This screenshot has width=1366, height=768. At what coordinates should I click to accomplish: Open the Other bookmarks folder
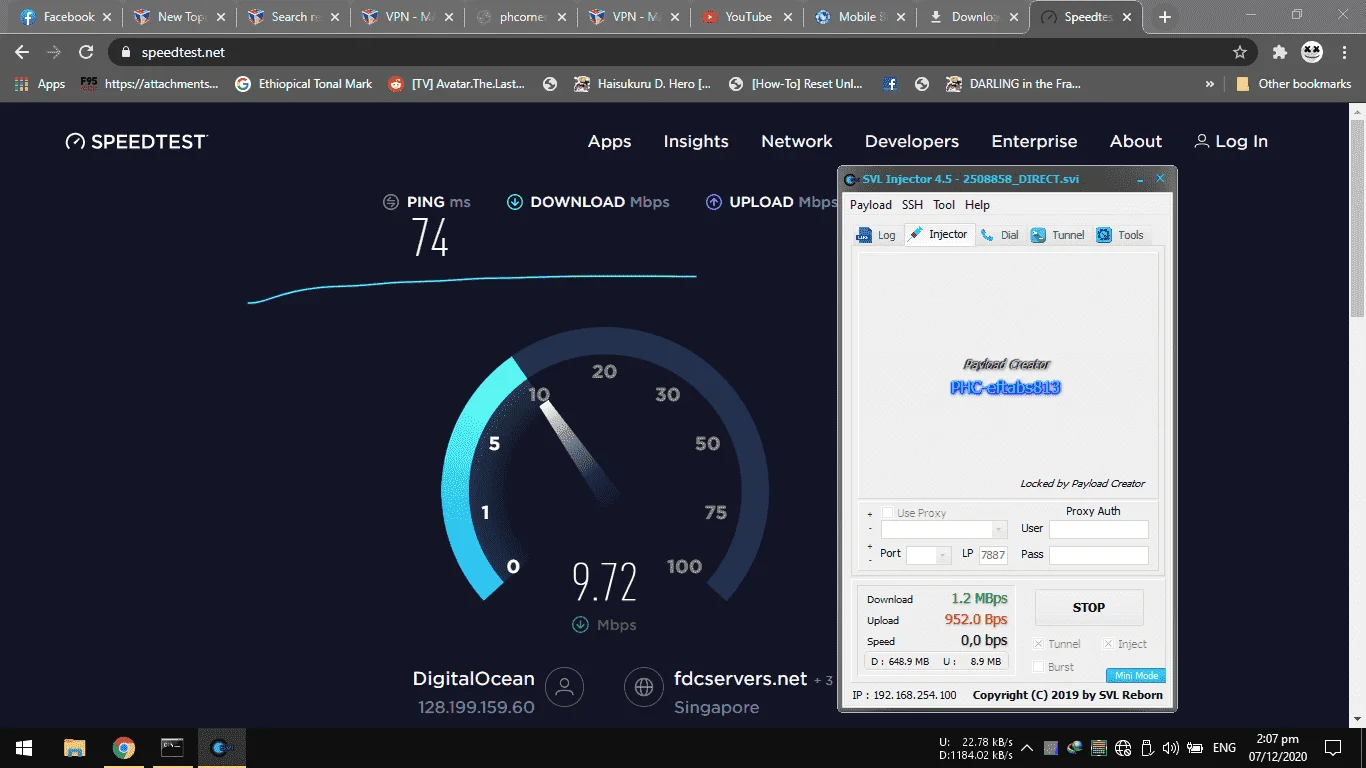point(1293,84)
